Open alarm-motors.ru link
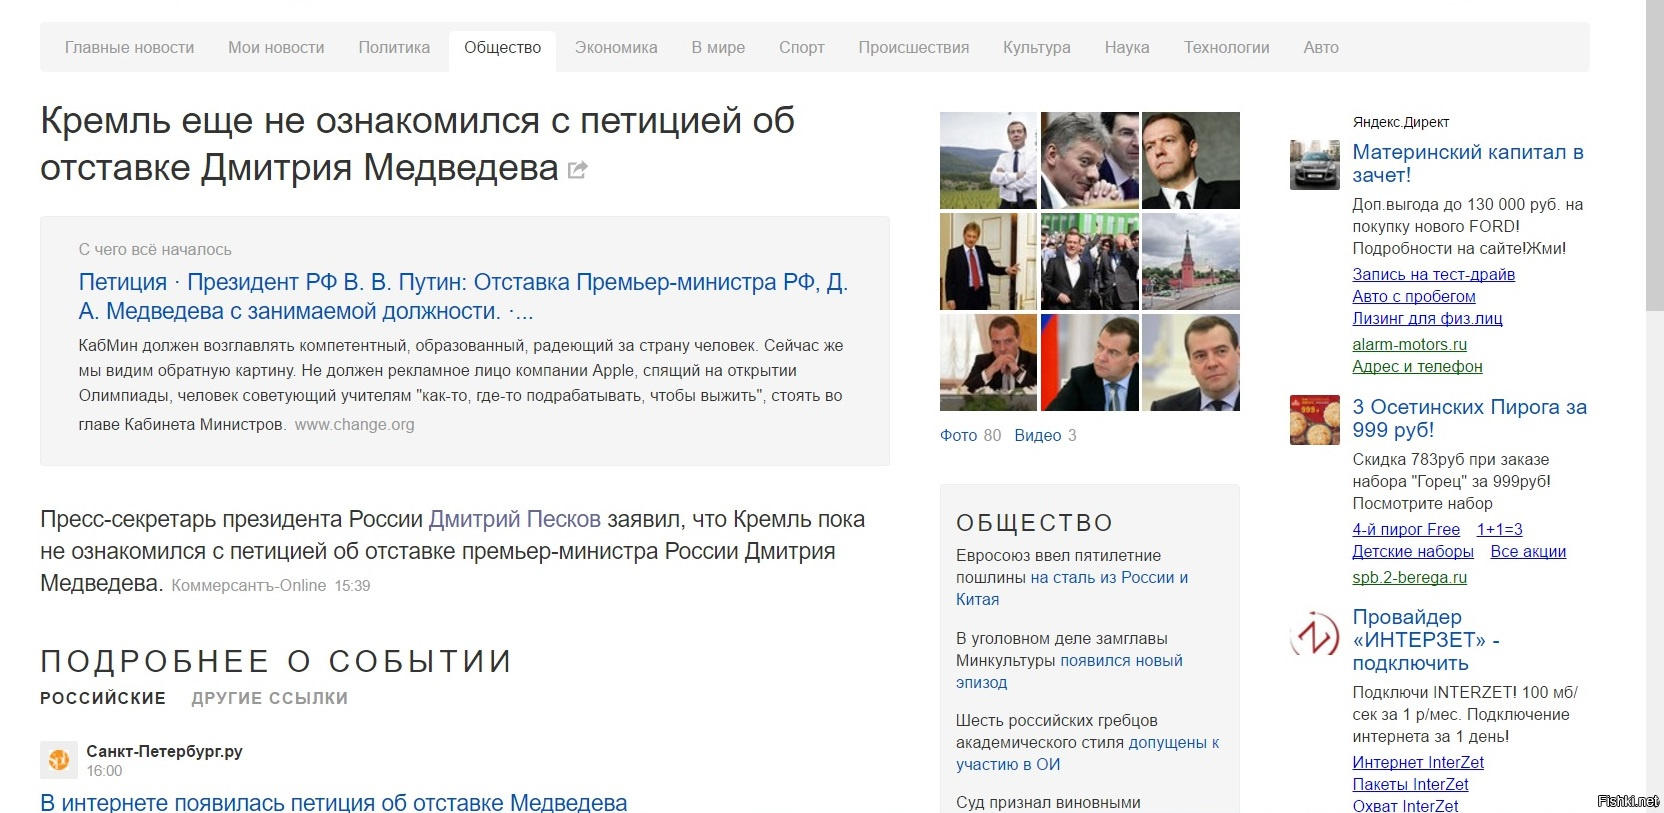The height and width of the screenshot is (813, 1664). (1409, 344)
